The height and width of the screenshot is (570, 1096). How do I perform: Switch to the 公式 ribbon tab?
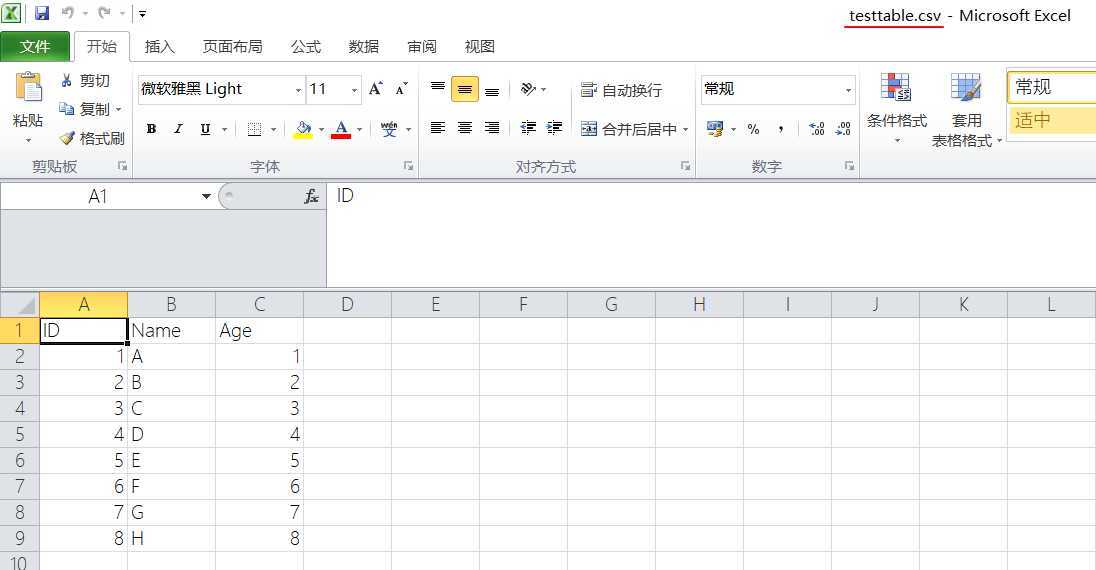305,46
